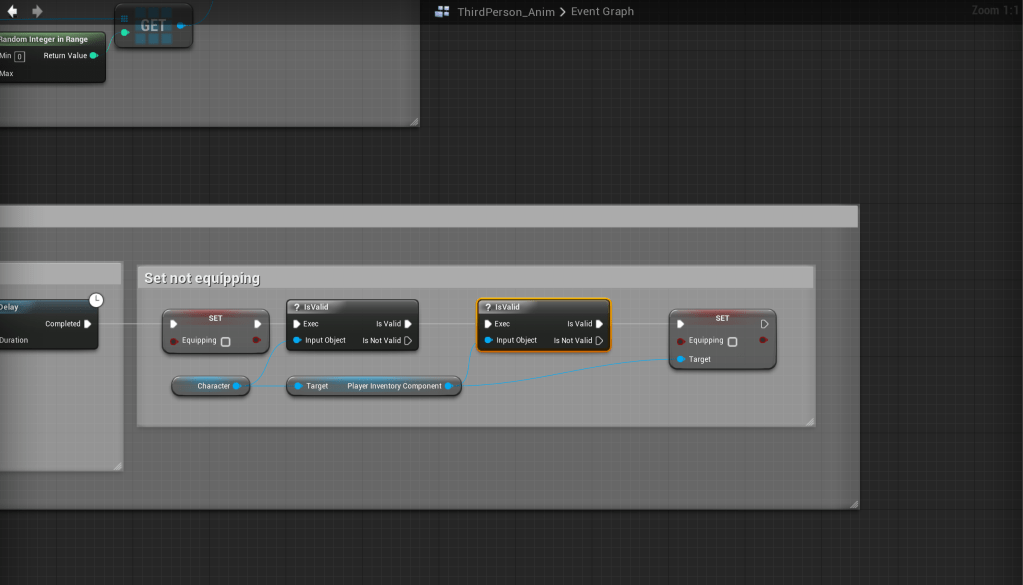
Task: Click Input Object pin on unhighlighted IsValid node
Action: (x=298, y=340)
